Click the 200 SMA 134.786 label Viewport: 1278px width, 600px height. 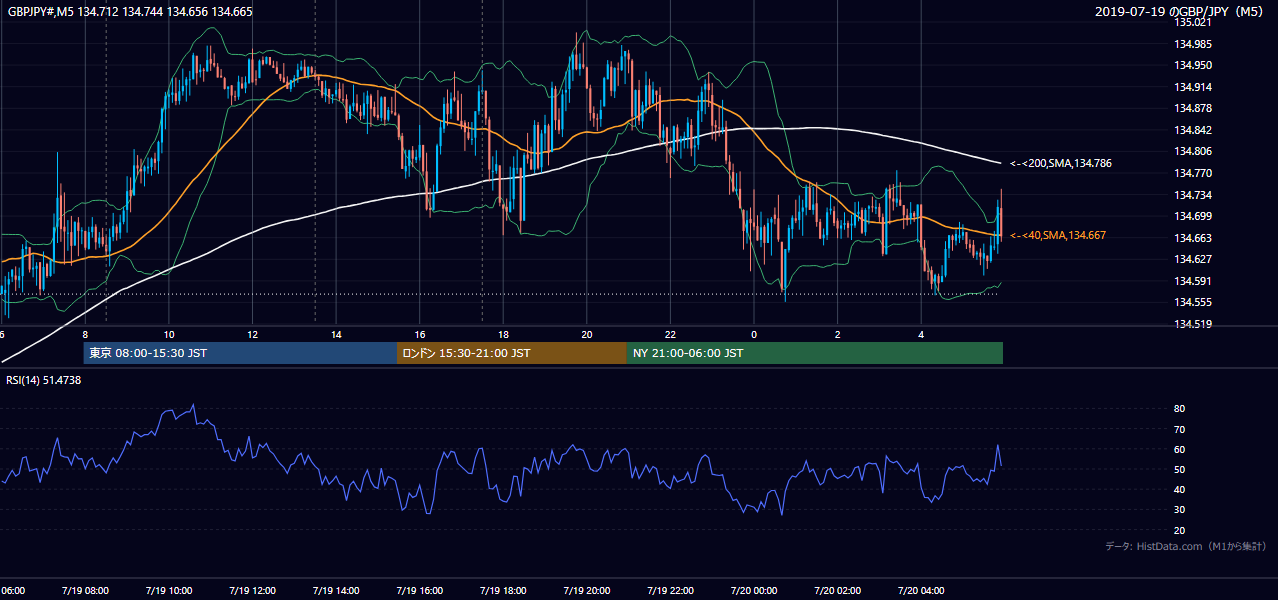pos(1060,163)
